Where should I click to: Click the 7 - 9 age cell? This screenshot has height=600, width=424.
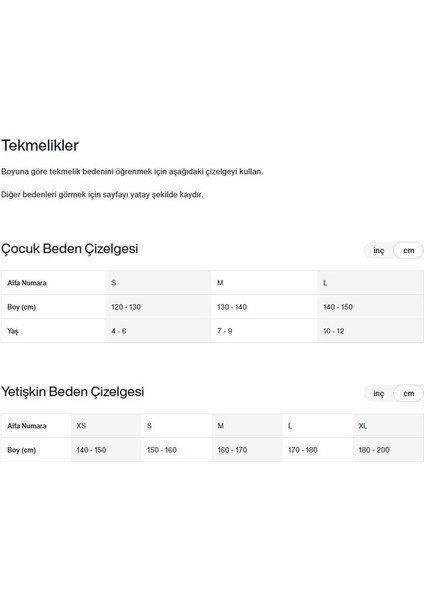pos(264,331)
